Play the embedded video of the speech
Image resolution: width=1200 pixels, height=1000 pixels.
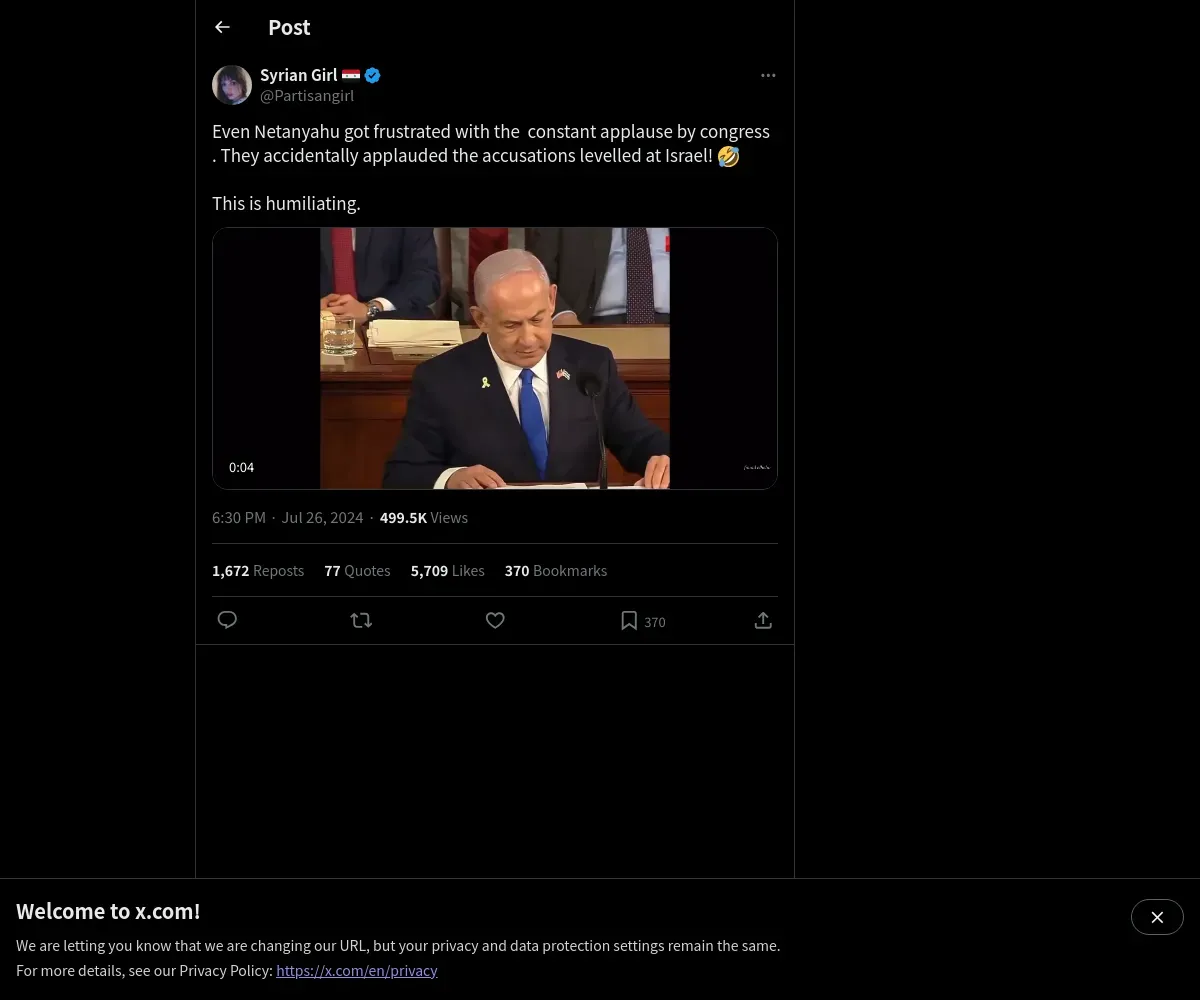494,358
